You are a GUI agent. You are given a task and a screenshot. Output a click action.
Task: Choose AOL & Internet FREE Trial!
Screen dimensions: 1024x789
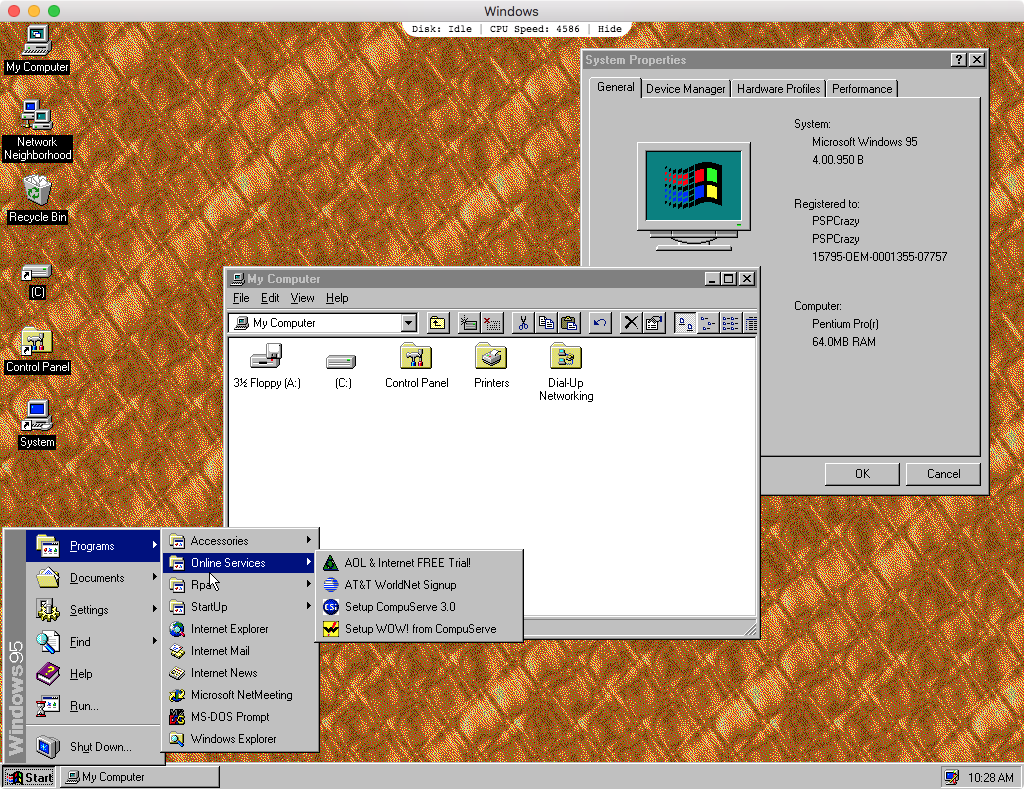[419, 563]
